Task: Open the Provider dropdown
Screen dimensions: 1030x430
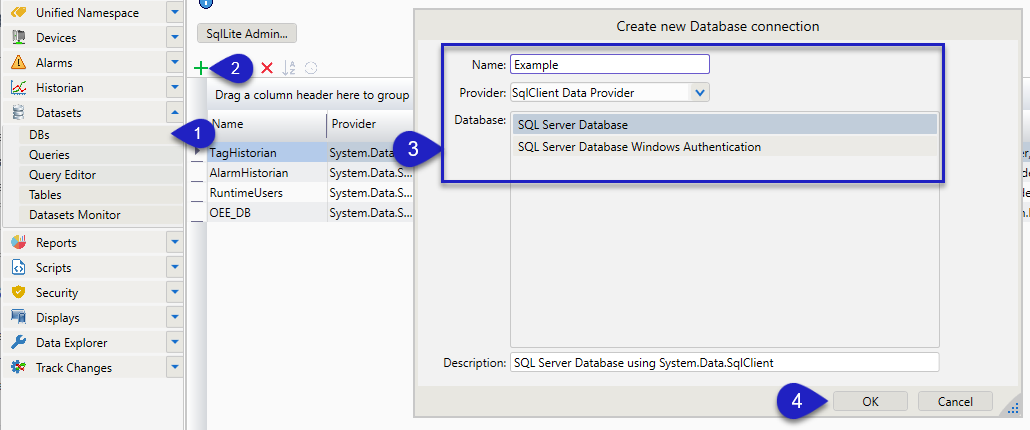Action: [700, 93]
